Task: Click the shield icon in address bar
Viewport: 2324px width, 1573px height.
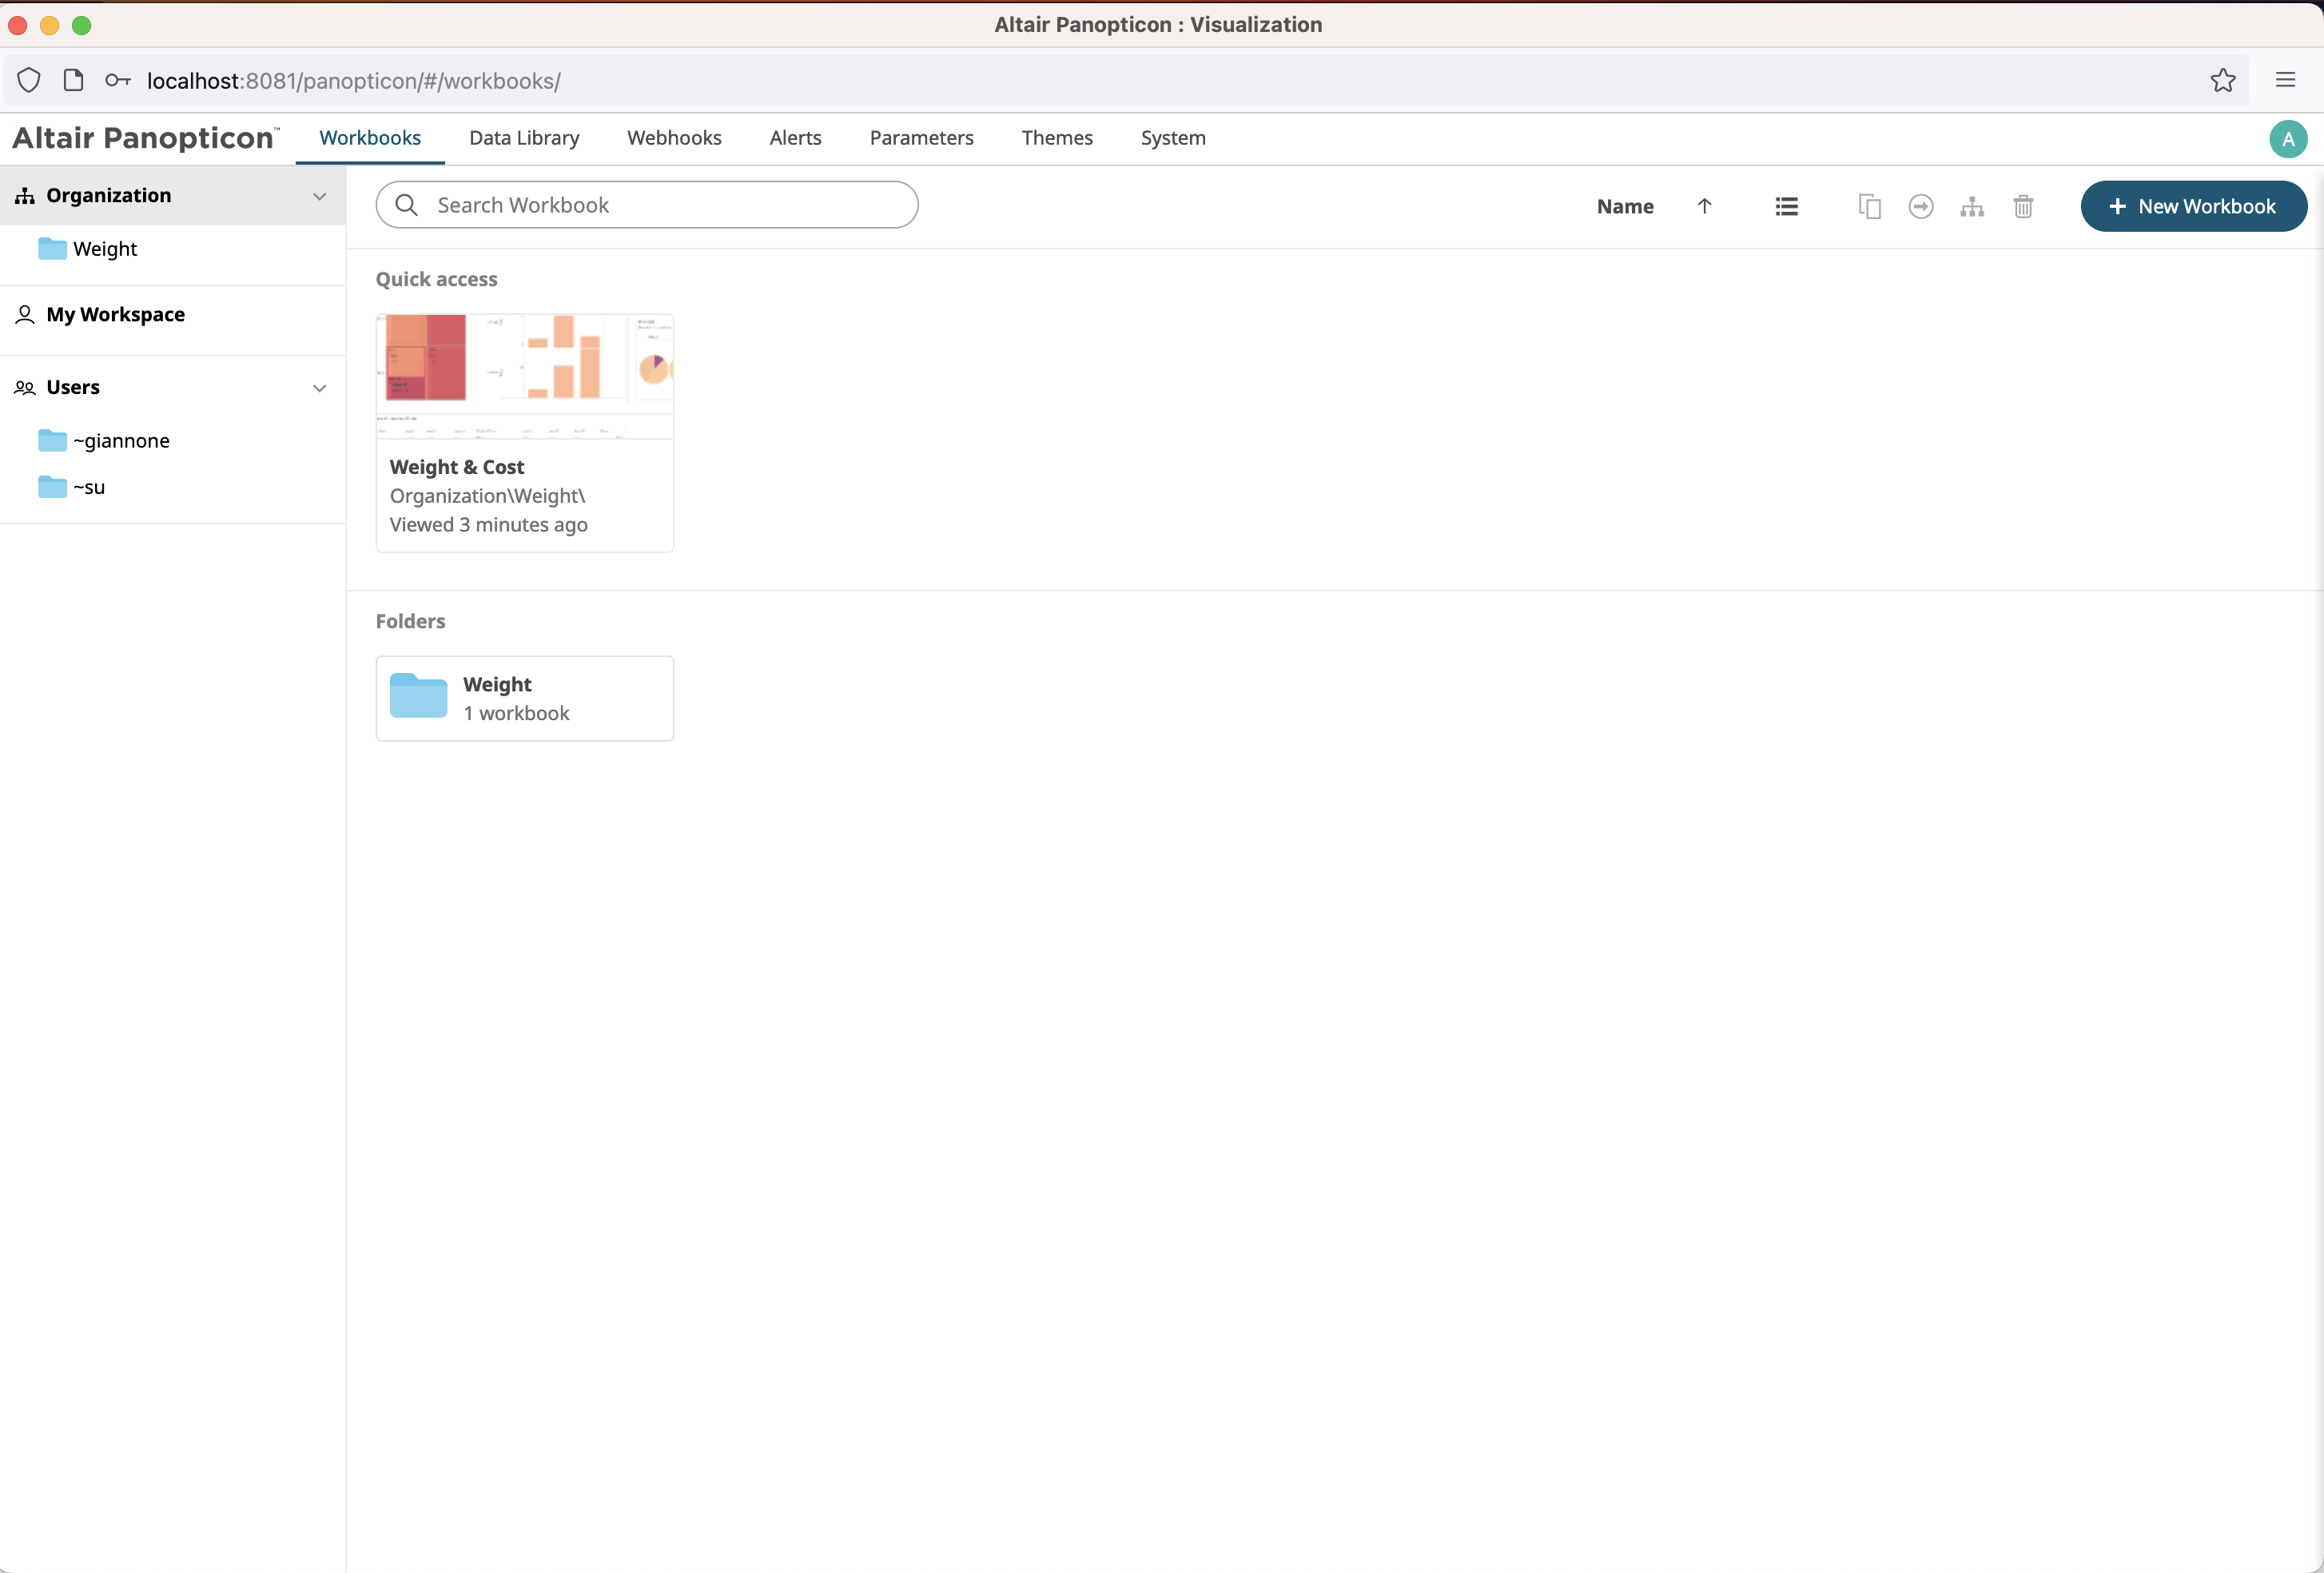Action: (x=29, y=80)
